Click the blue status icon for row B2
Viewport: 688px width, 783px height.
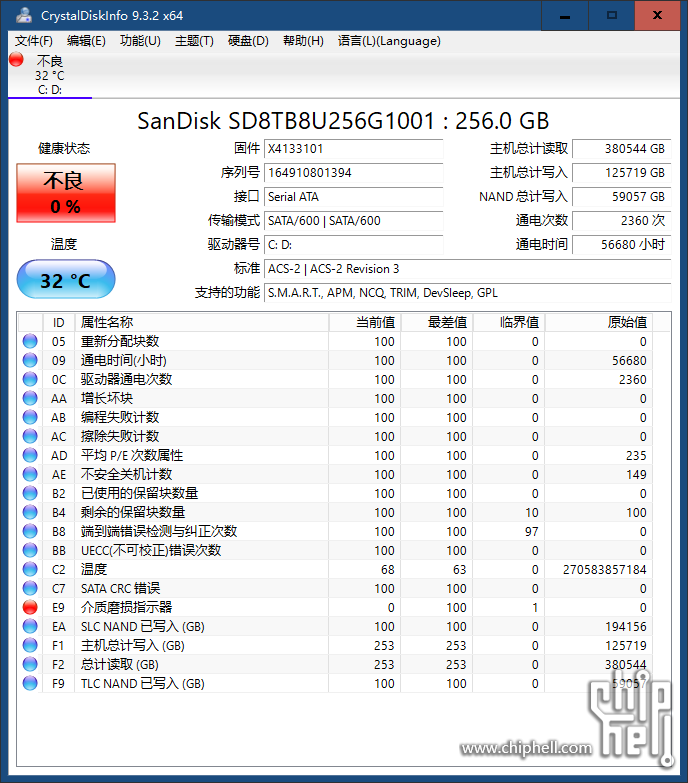pyautogui.click(x=30, y=493)
